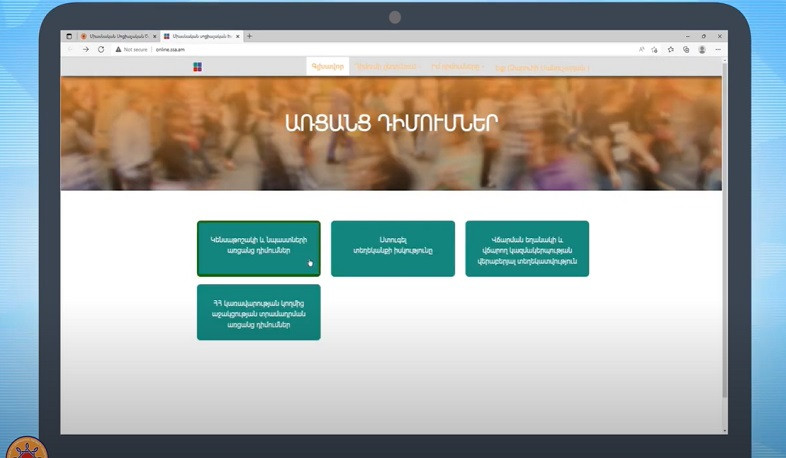The height and width of the screenshot is (458, 786).
Task: Close the first browser tab
Action: [154, 36]
